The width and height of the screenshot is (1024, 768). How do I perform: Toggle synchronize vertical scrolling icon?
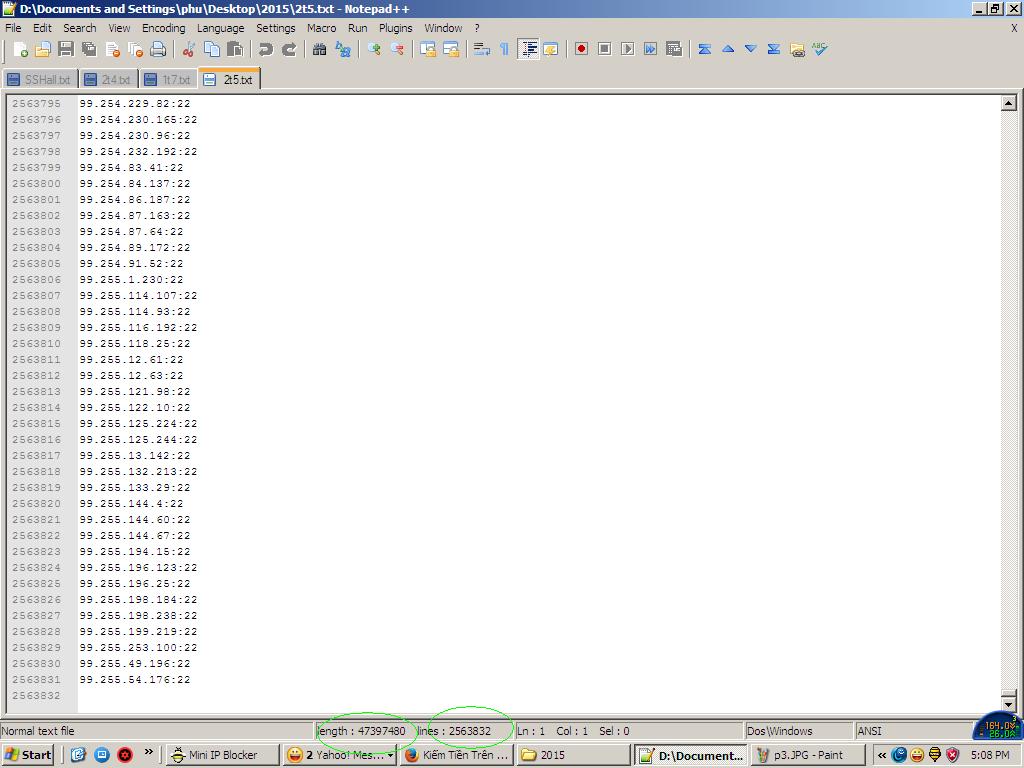coord(428,50)
